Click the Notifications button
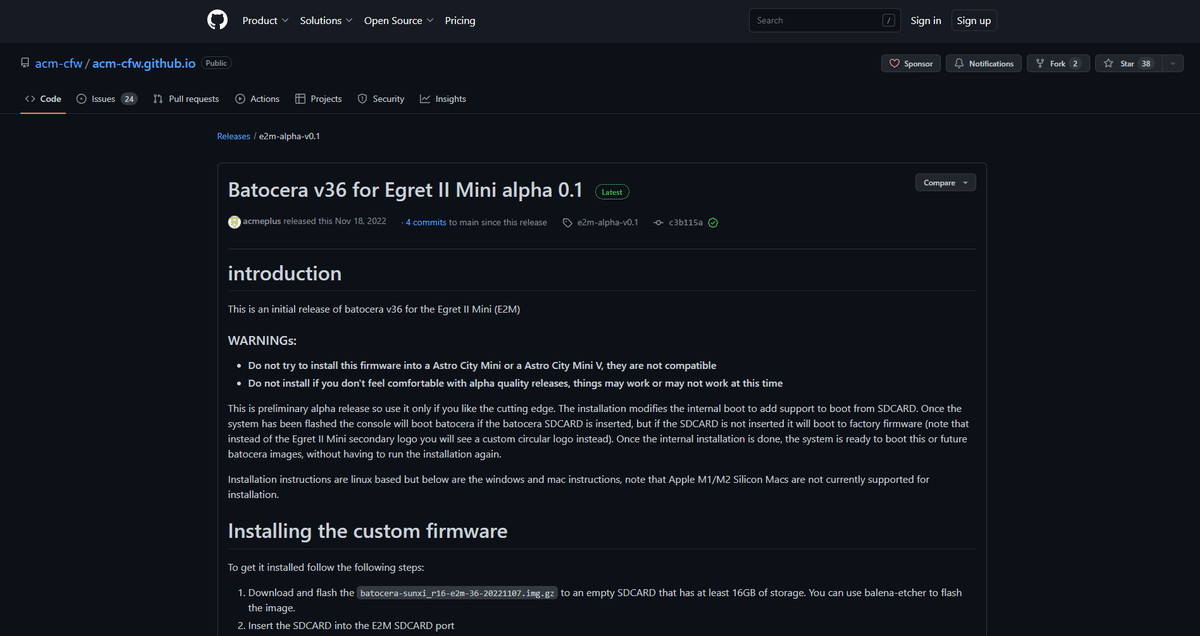 [x=984, y=63]
